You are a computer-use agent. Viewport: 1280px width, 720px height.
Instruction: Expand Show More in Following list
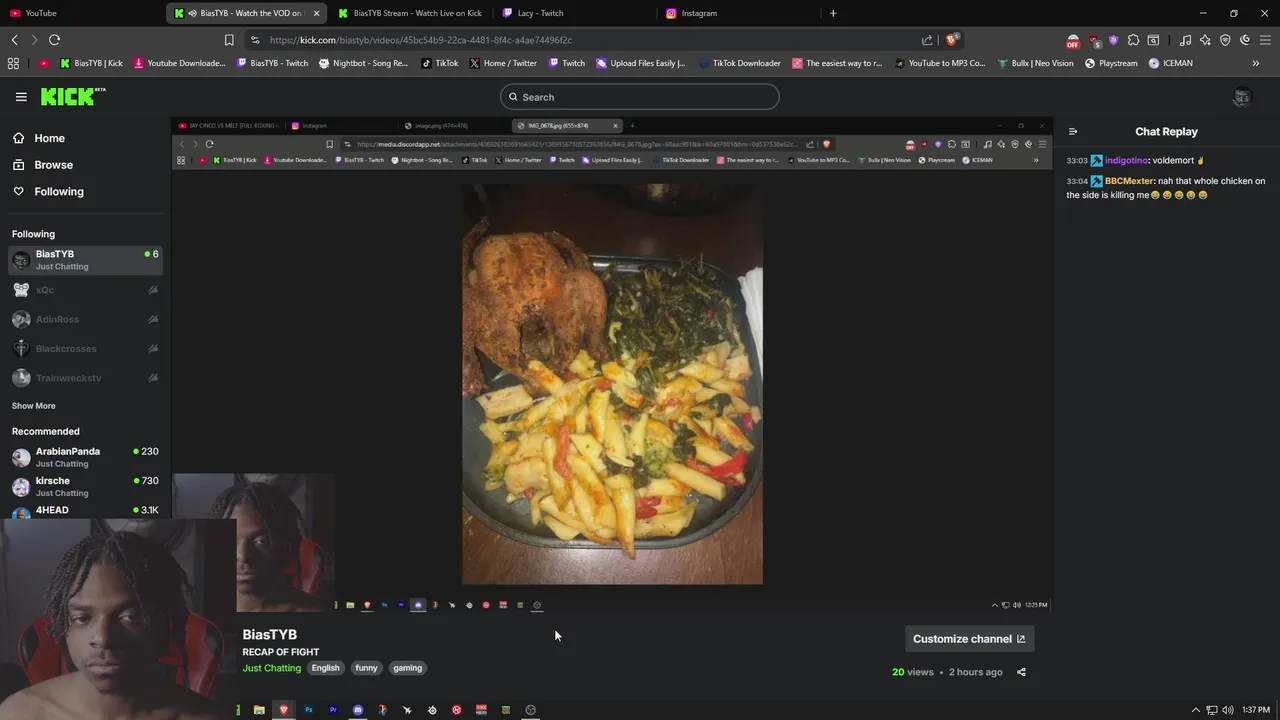(33, 406)
